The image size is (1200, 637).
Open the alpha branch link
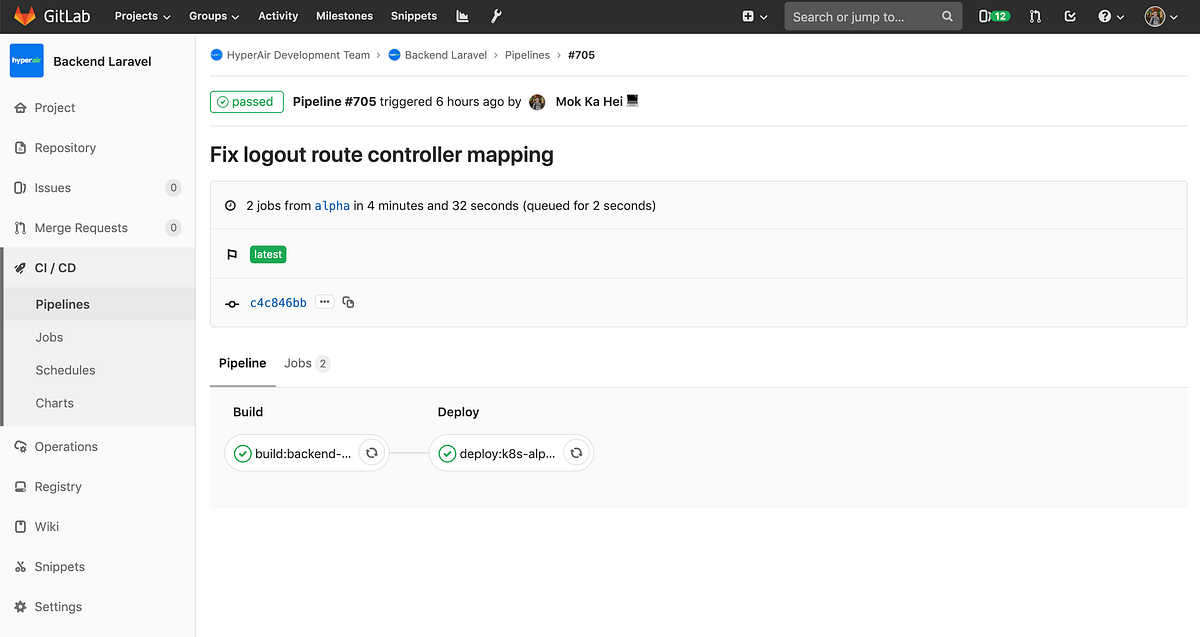click(332, 206)
